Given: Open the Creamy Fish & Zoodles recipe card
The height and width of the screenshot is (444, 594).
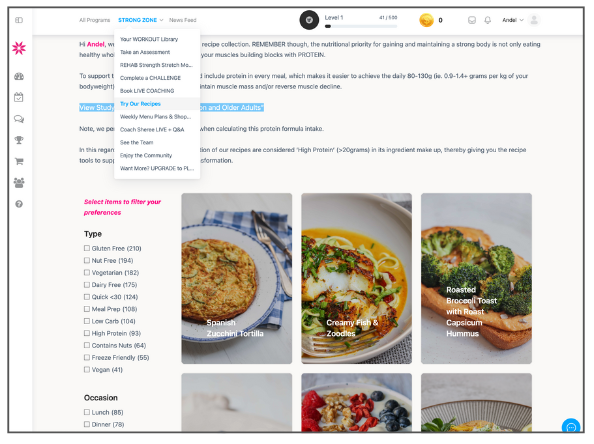Looking at the screenshot, I should pyautogui.click(x=356, y=278).
